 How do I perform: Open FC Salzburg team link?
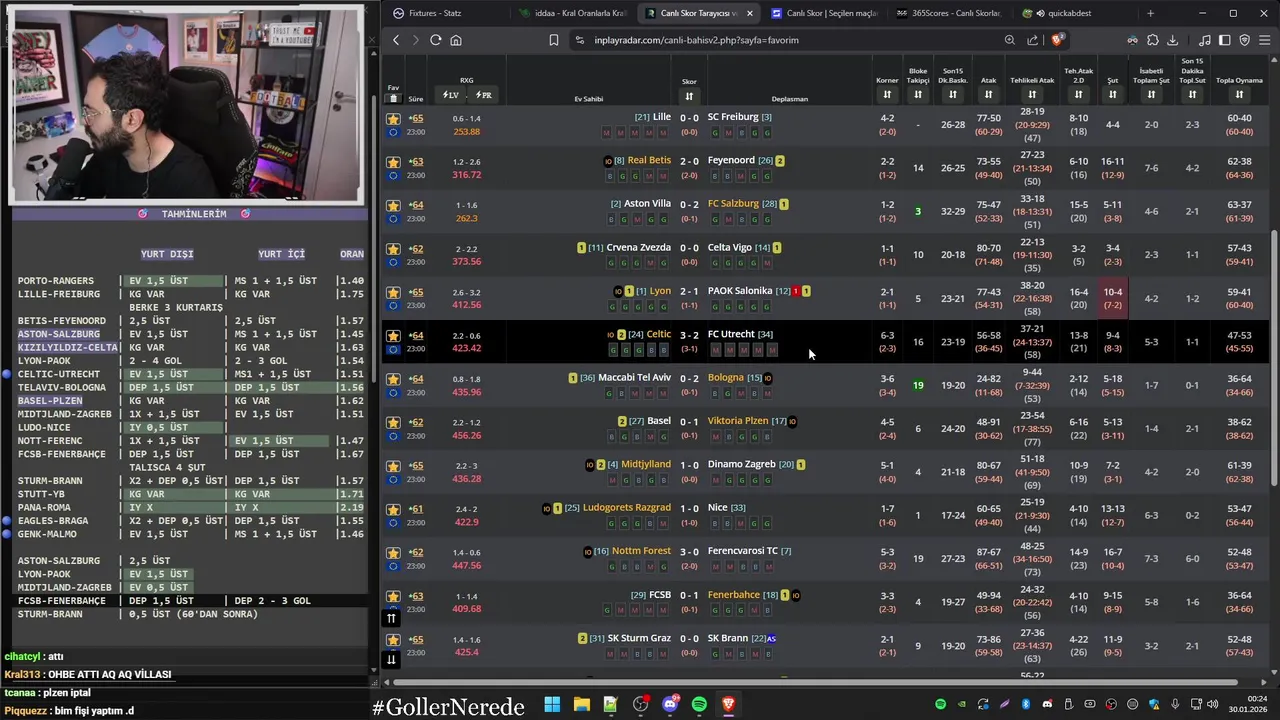(733, 204)
